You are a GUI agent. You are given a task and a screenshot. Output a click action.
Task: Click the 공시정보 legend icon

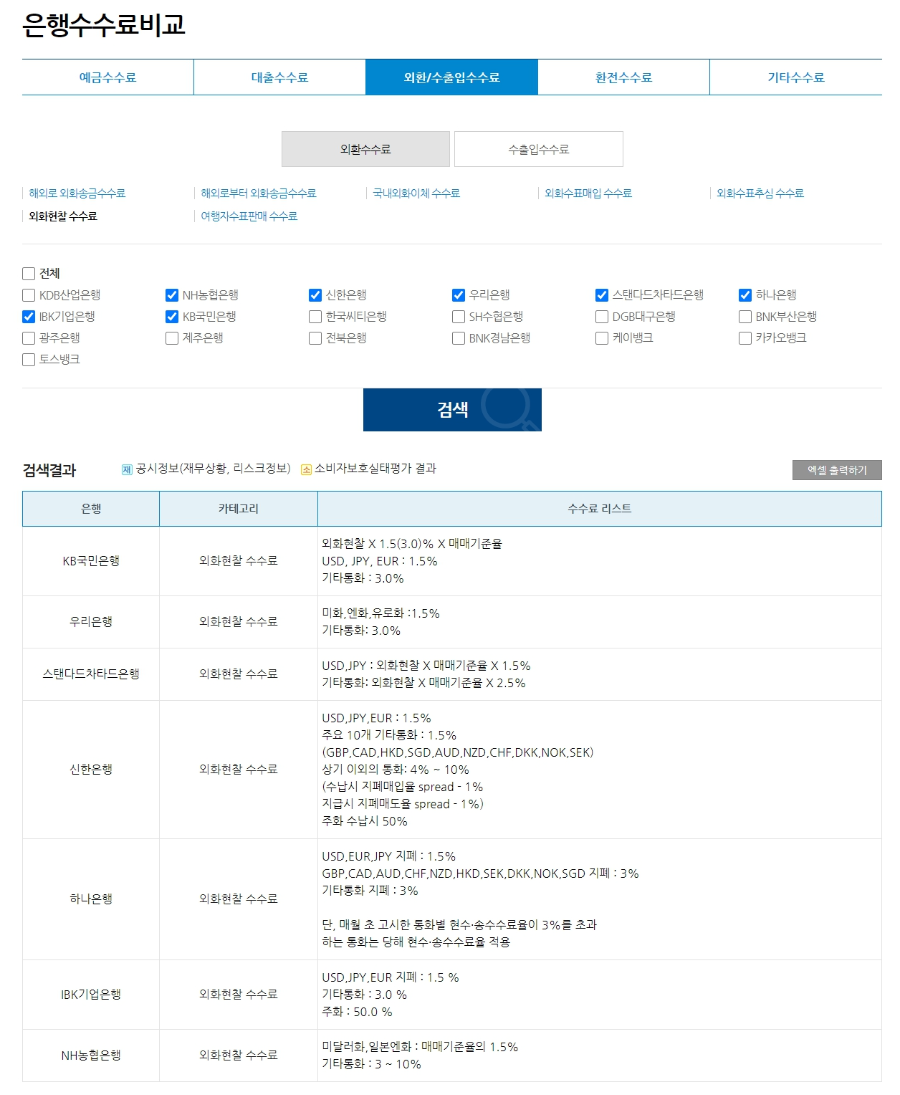(127, 469)
